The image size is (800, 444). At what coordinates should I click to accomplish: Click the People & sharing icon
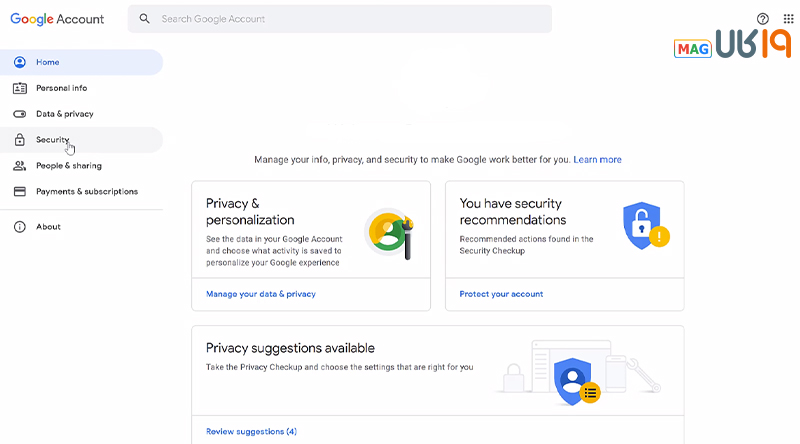20,166
